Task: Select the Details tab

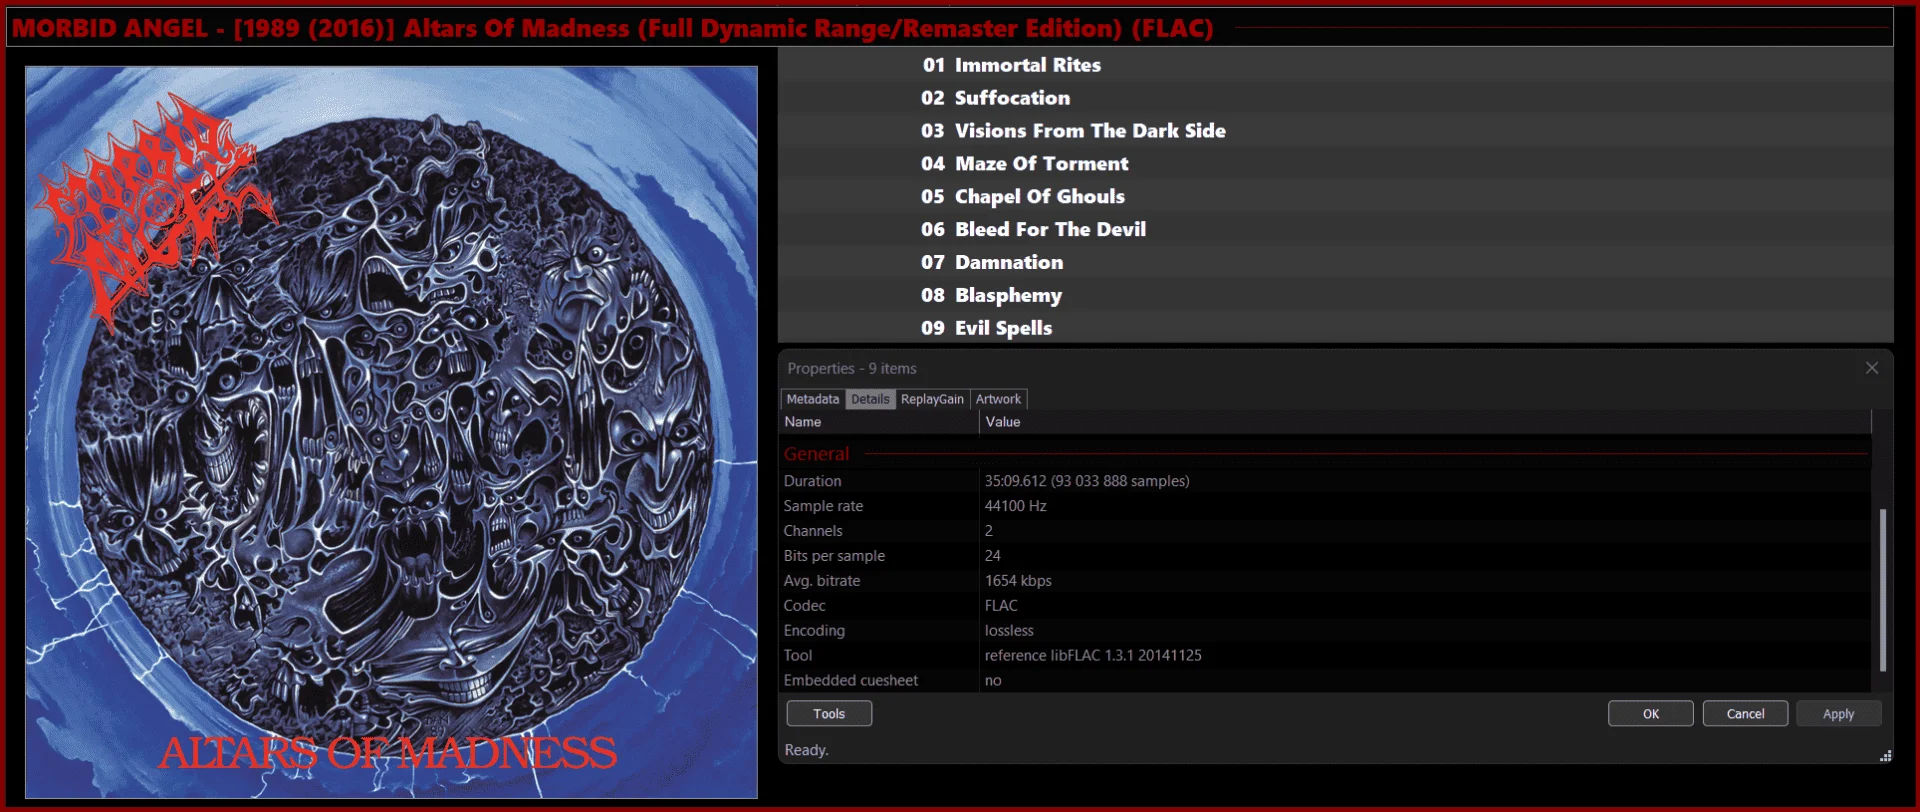Action: click(x=870, y=399)
